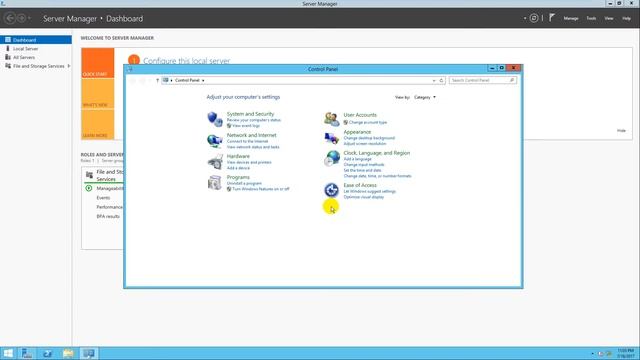Click Clock, Language, and Region globe icon

(331, 158)
